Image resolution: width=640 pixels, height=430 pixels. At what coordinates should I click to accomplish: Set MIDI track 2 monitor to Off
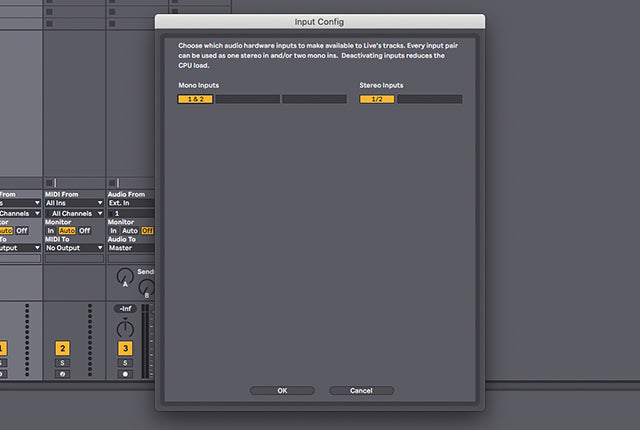(x=84, y=231)
